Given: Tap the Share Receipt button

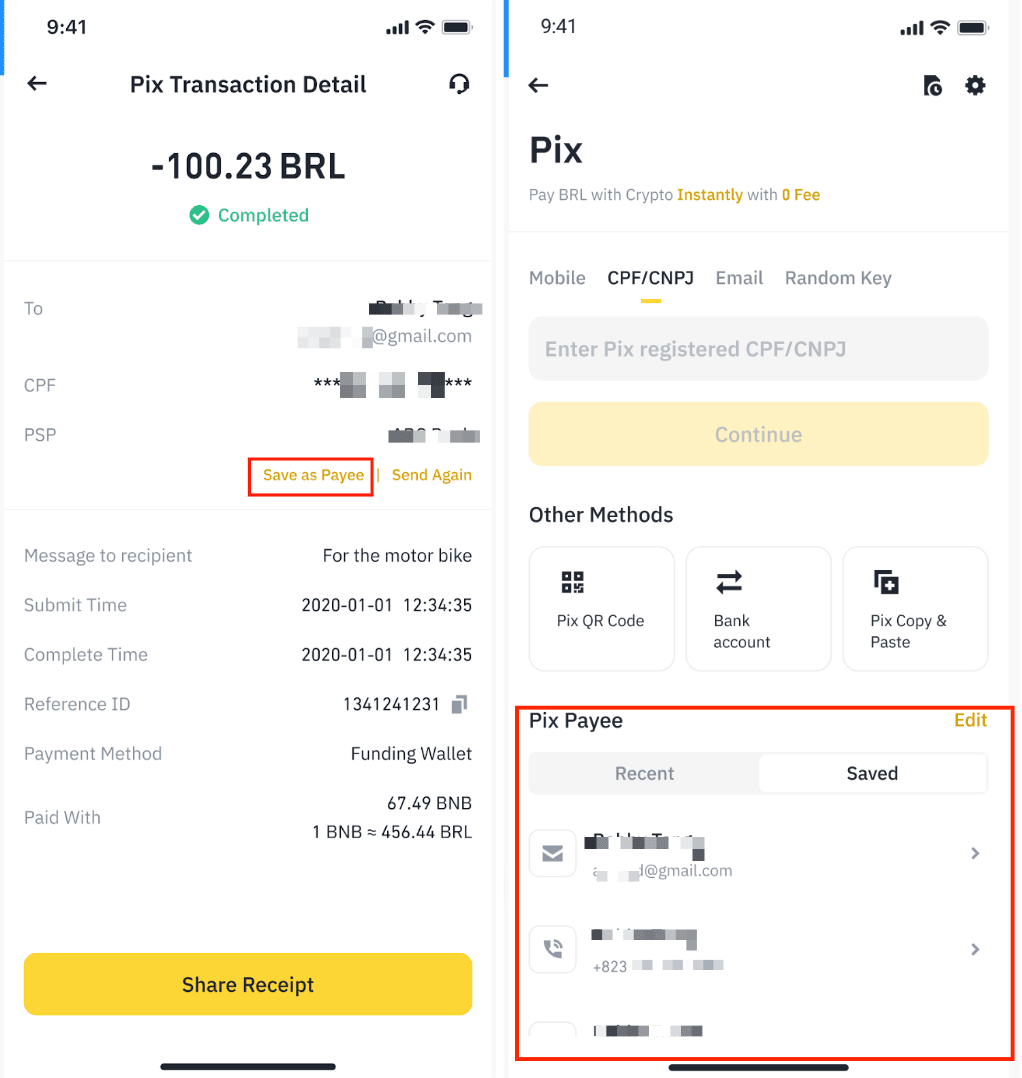Looking at the screenshot, I should point(248,984).
